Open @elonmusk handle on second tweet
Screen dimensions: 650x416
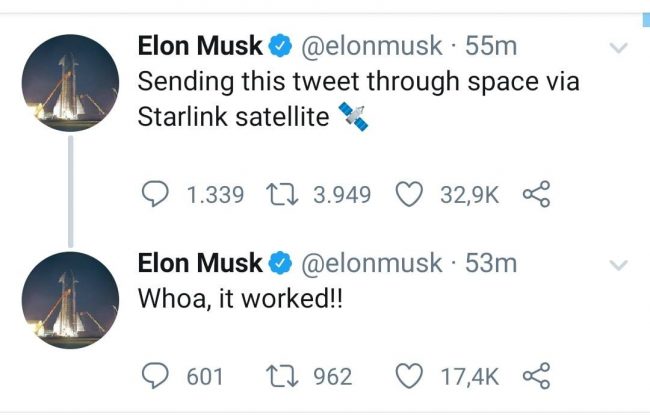[x=370, y=264]
